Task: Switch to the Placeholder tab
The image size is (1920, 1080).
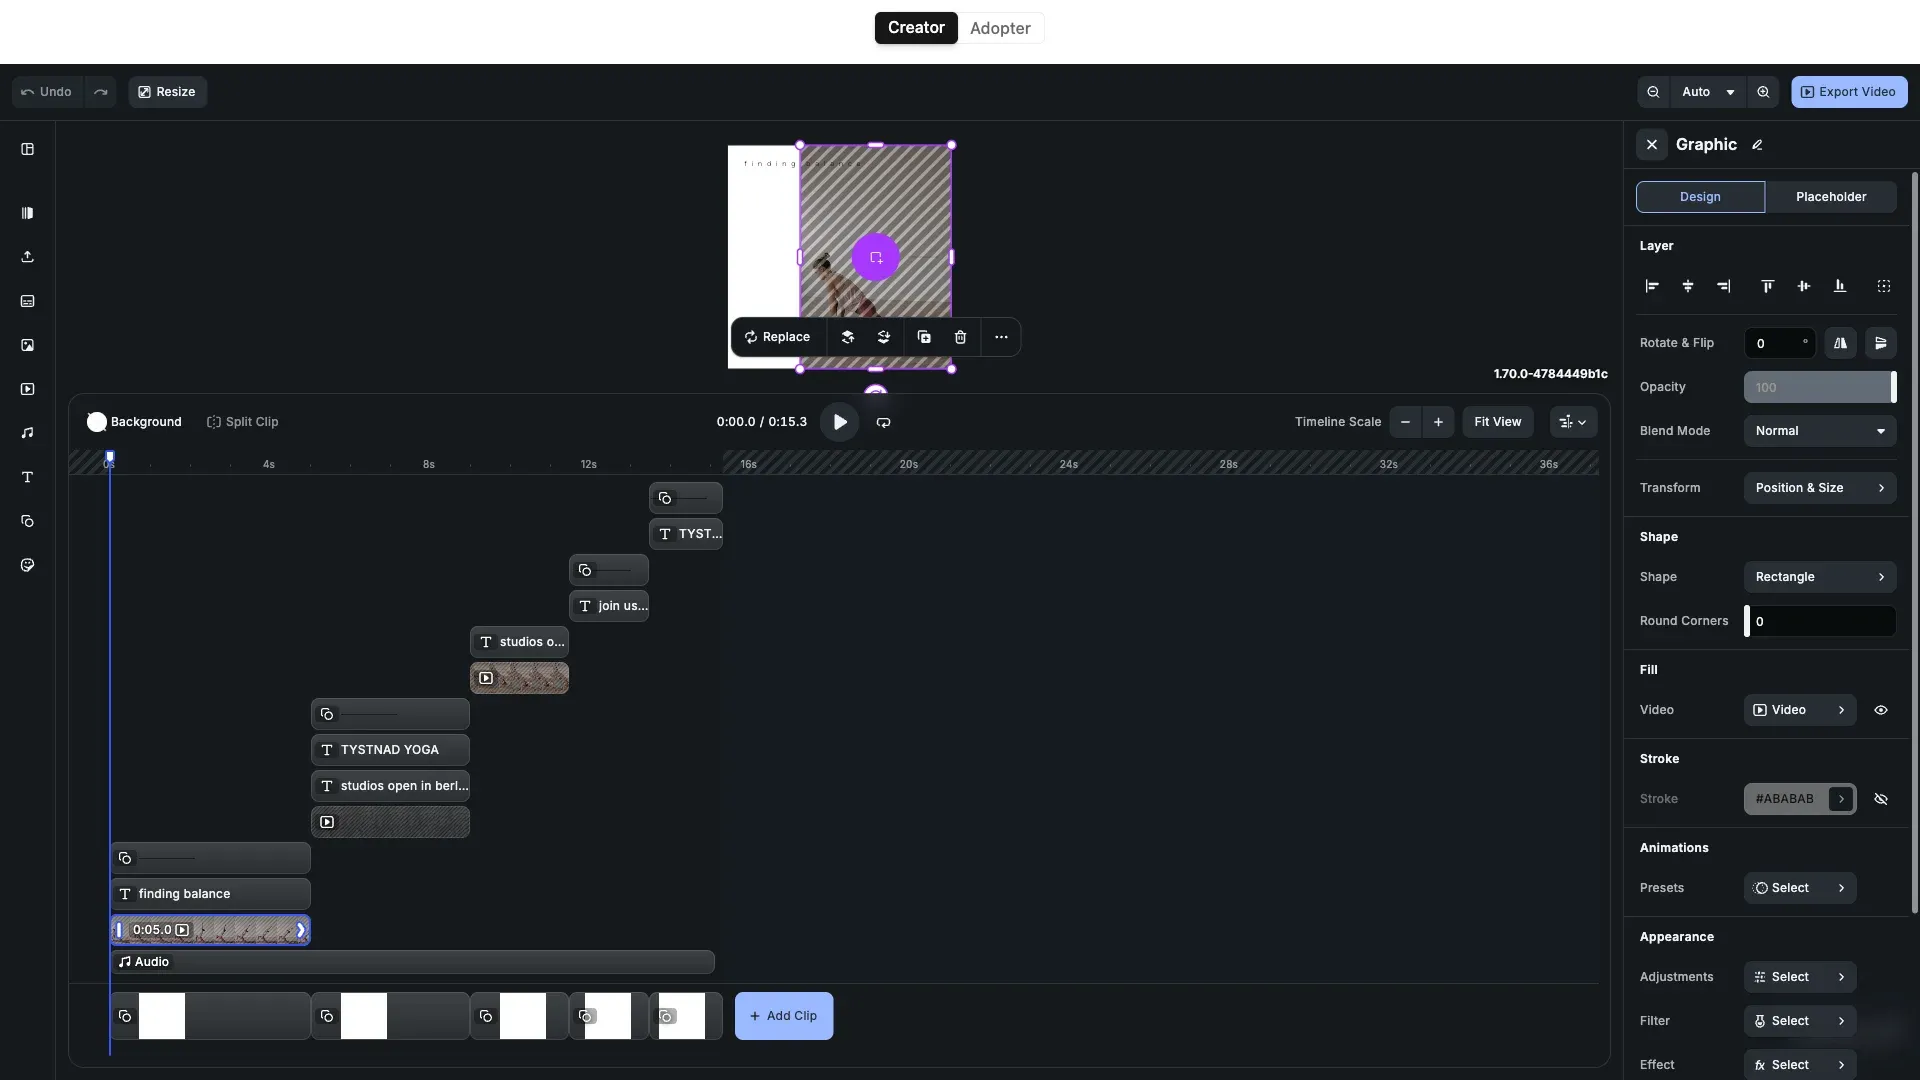Action: (x=1831, y=197)
